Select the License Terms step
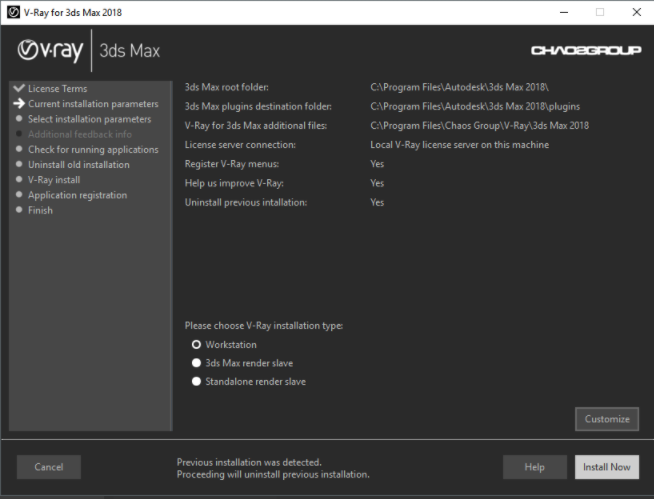 [58, 88]
